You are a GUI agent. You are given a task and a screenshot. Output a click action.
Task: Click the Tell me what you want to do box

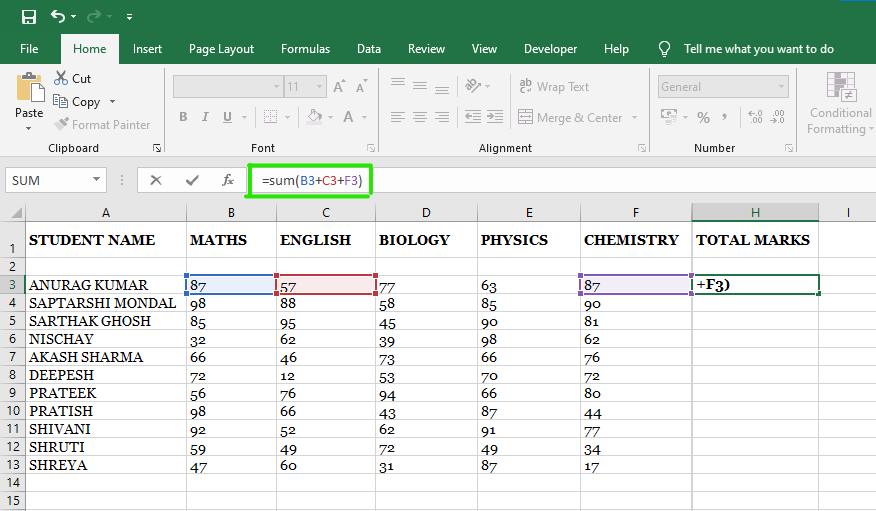point(758,49)
